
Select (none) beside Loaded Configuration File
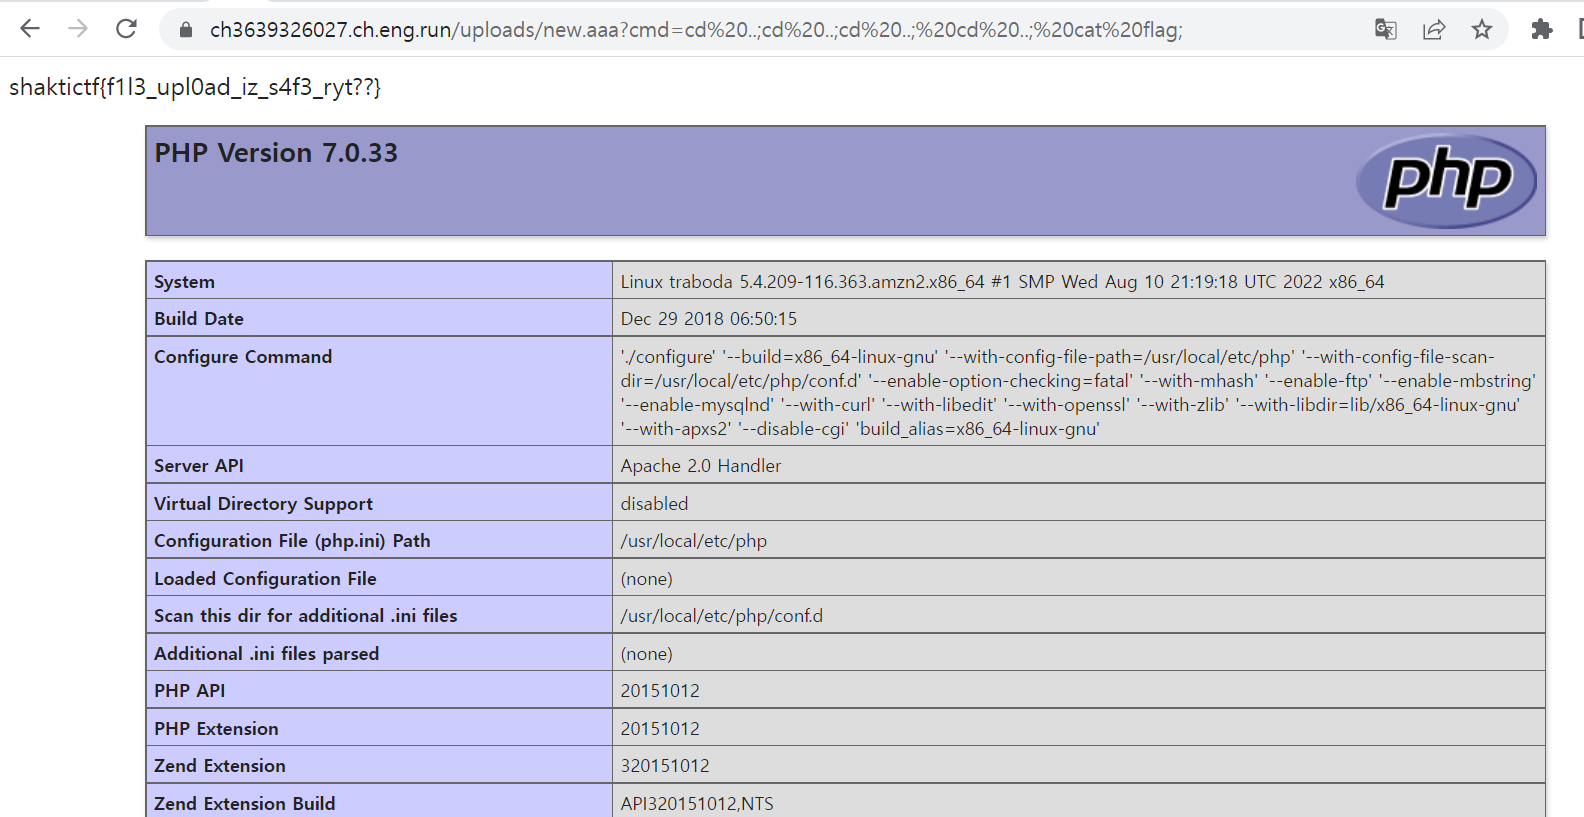(x=646, y=579)
